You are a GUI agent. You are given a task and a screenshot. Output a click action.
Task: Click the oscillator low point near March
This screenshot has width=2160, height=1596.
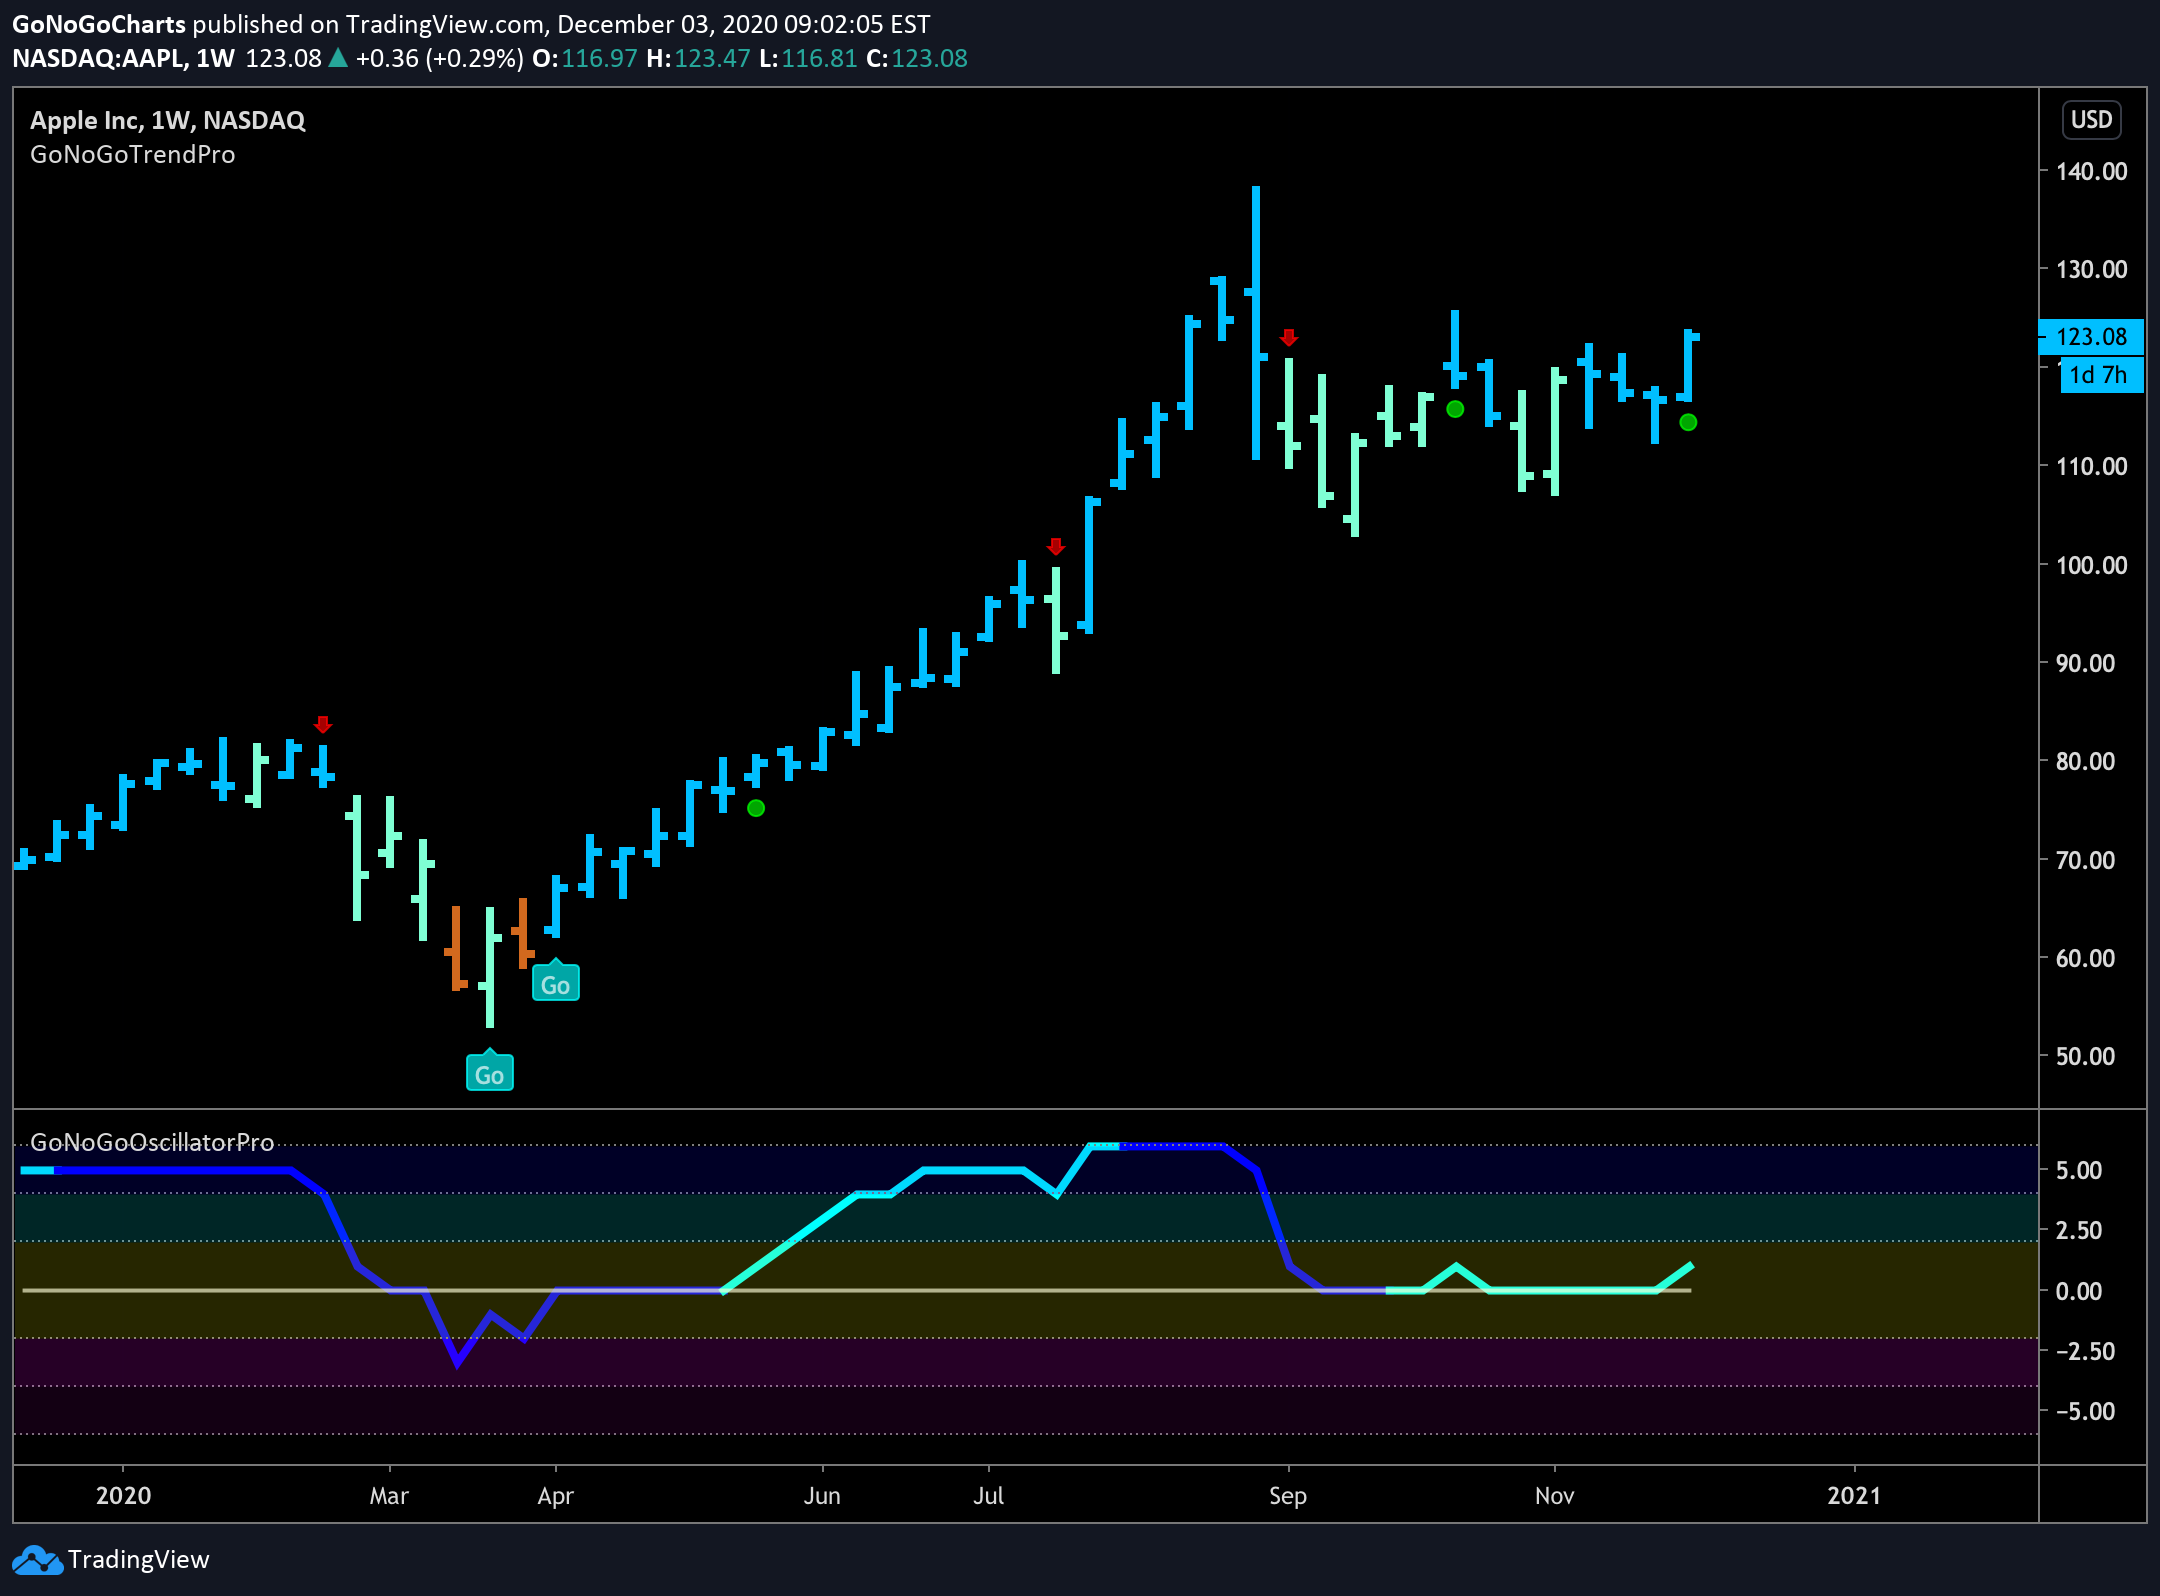[x=457, y=1362]
